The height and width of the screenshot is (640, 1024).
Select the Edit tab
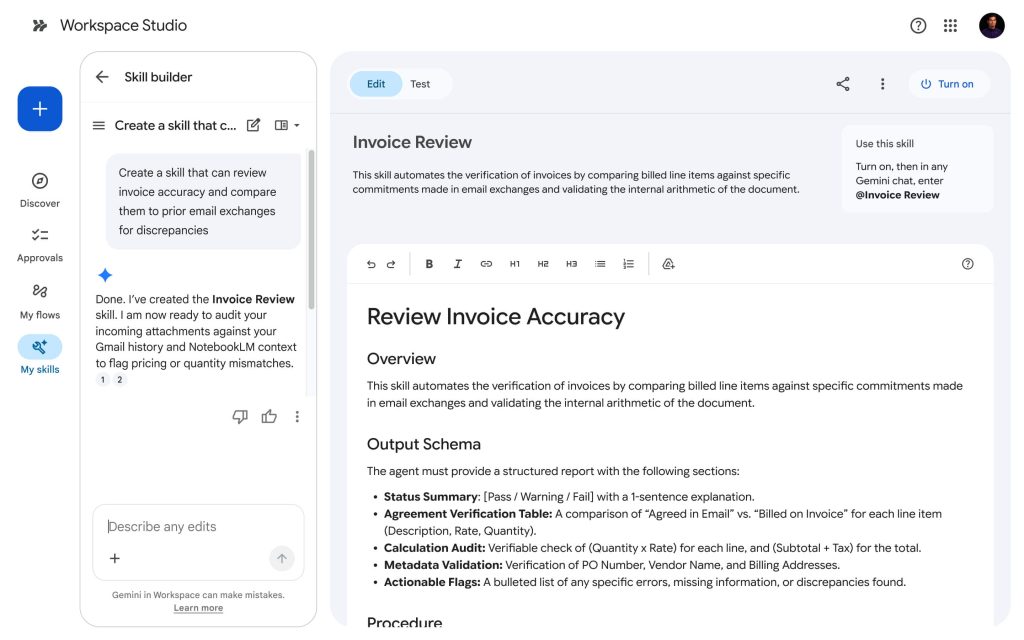point(375,84)
